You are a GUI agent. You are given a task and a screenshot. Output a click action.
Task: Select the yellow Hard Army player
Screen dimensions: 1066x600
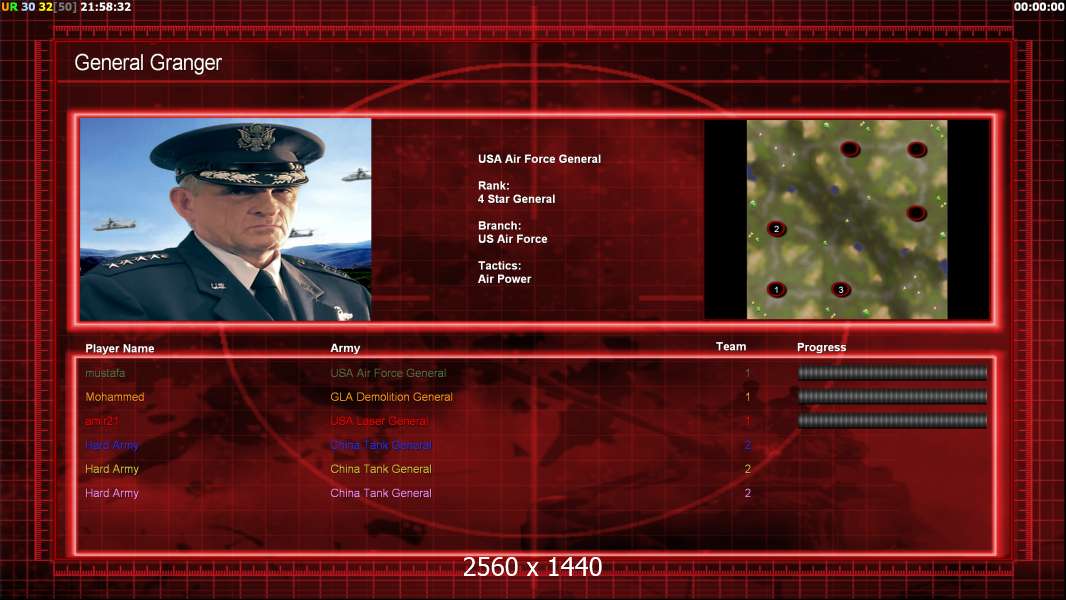112,469
